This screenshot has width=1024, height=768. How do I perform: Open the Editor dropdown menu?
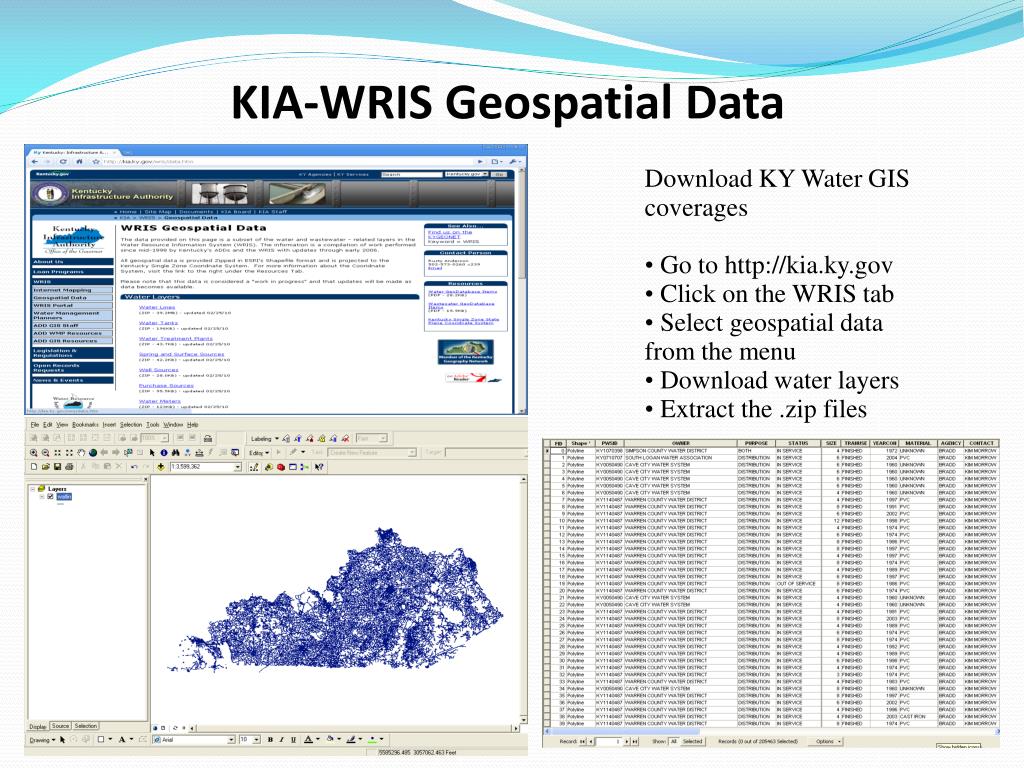pyautogui.click(x=259, y=453)
